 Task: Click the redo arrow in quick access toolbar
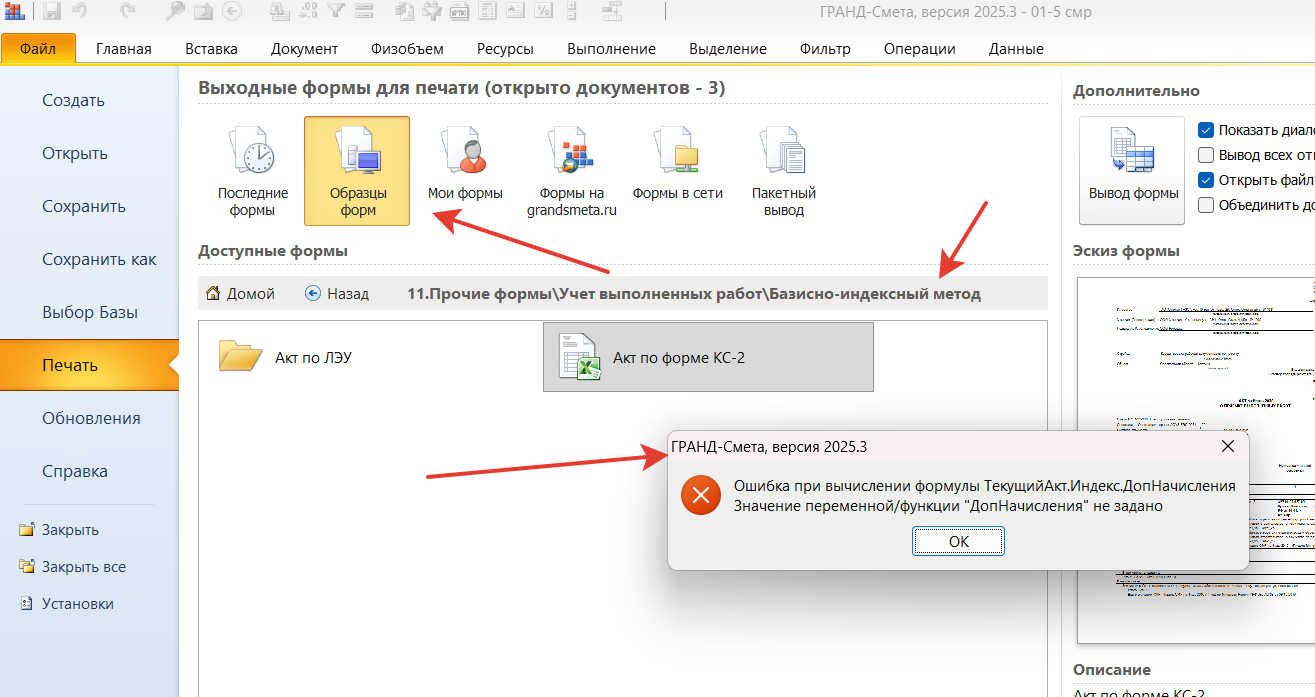click(127, 12)
